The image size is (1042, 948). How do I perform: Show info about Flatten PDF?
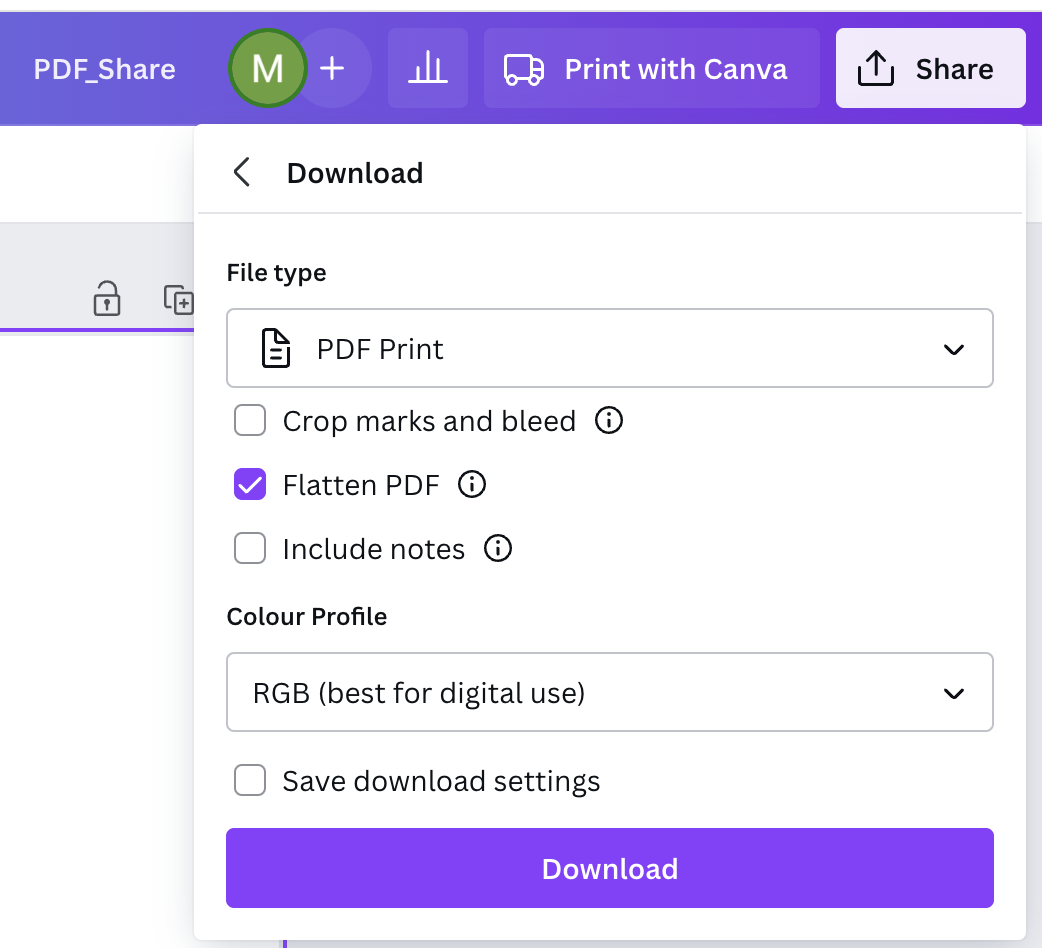pos(472,484)
